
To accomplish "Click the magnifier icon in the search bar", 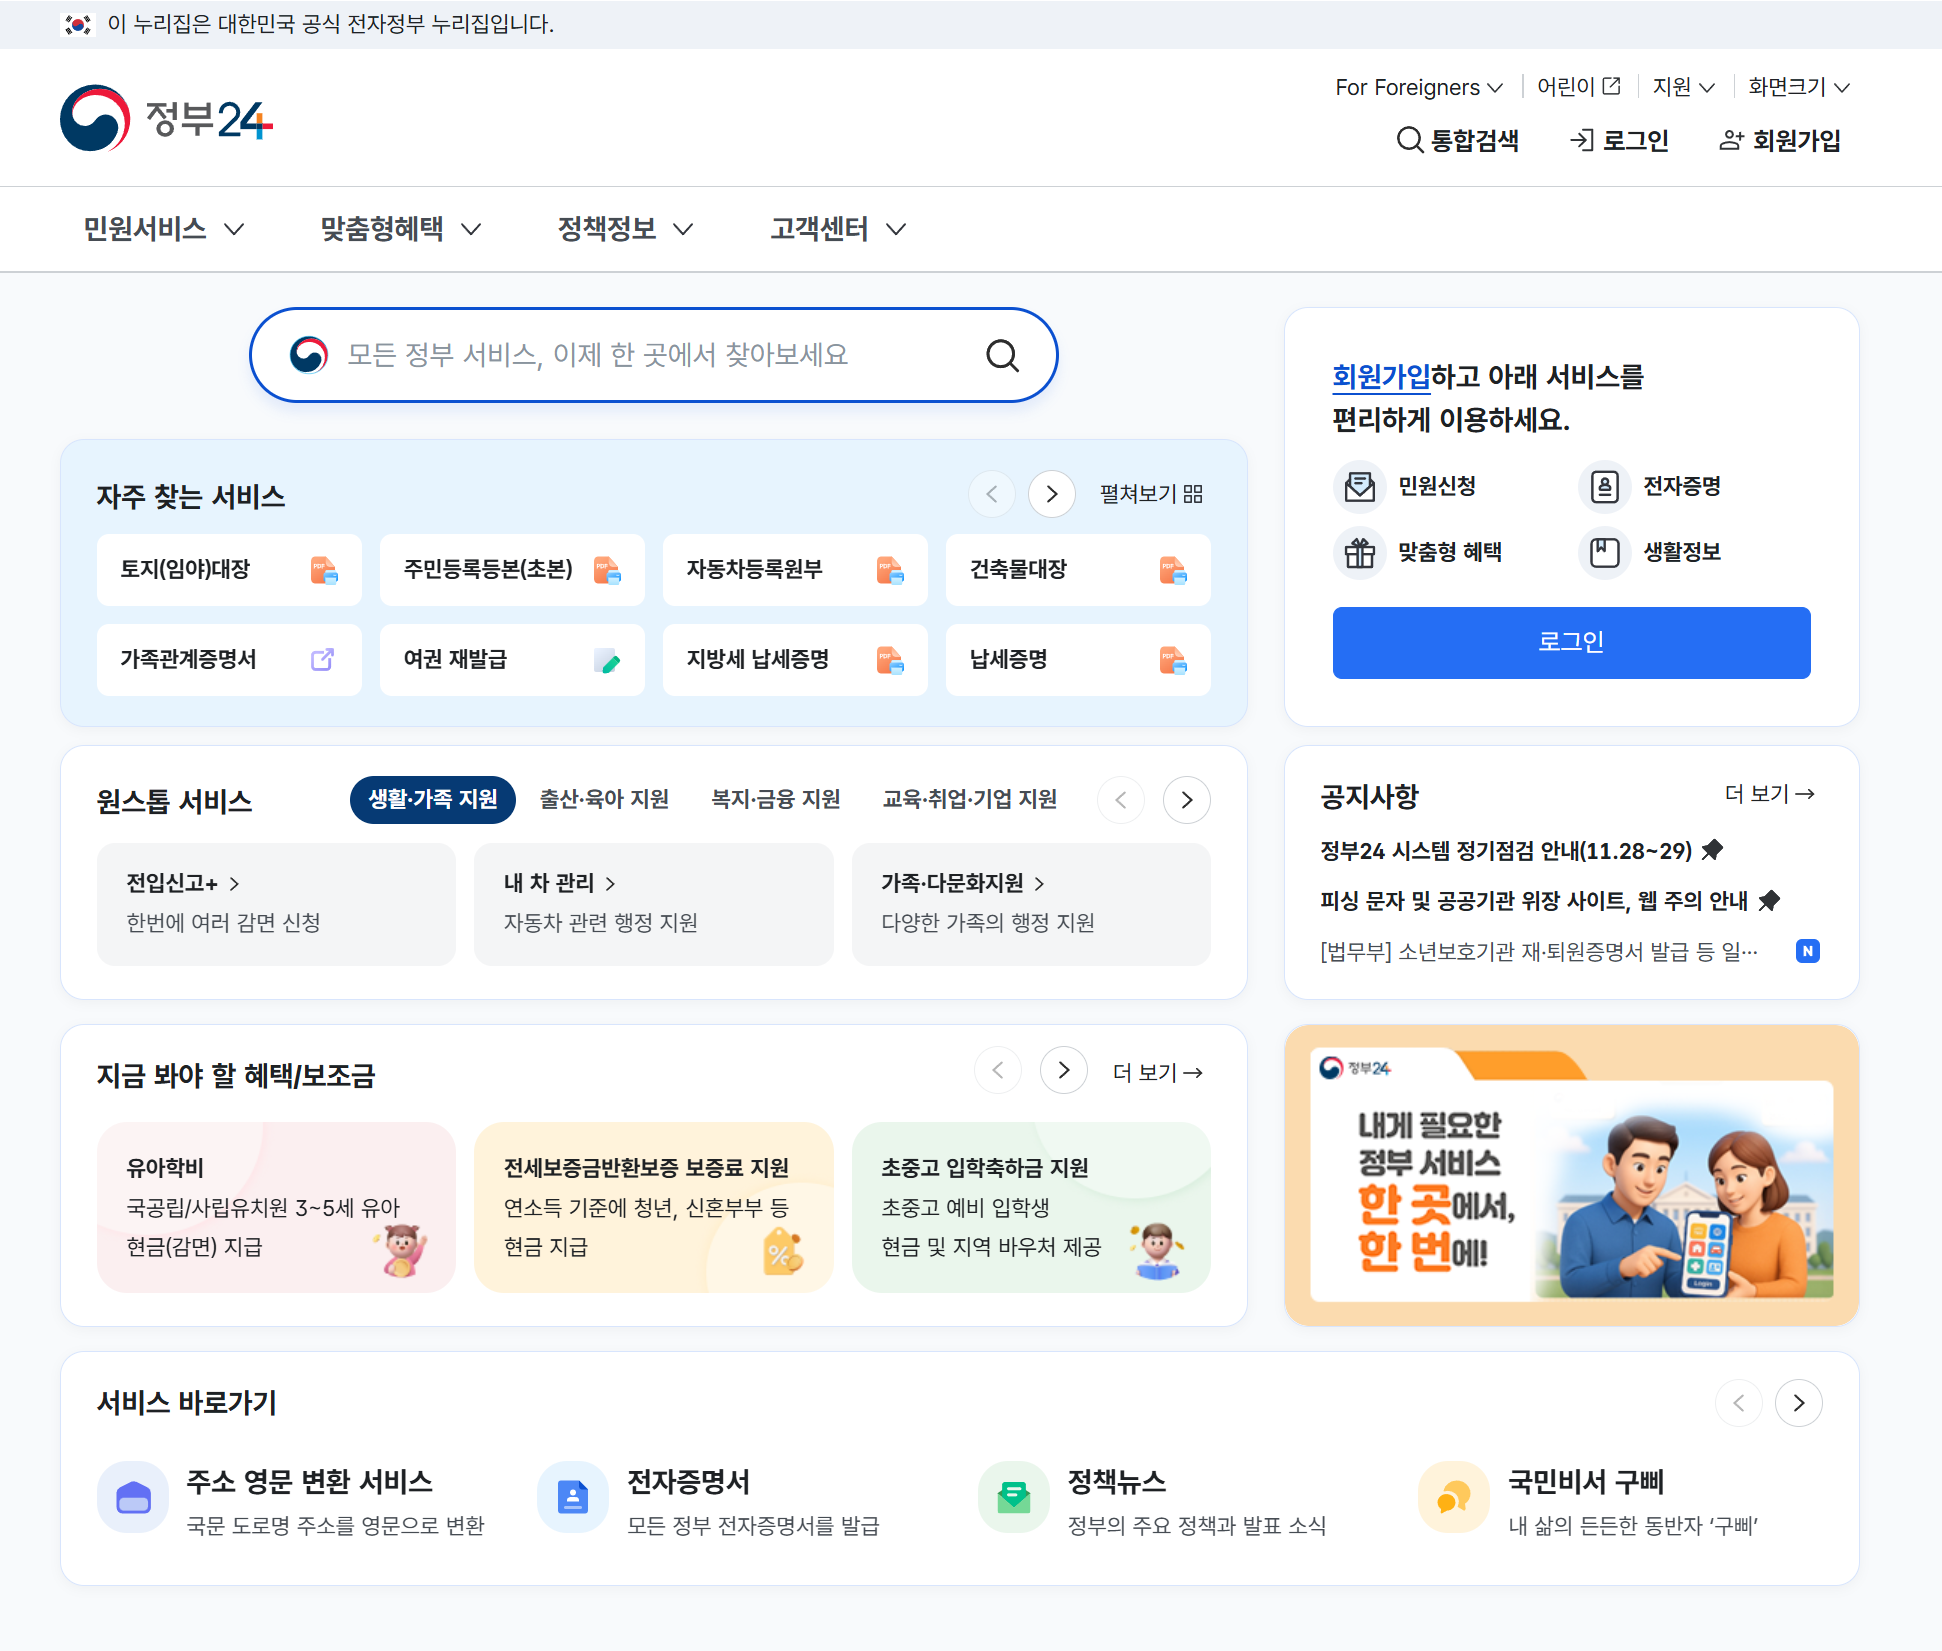I will tap(1002, 355).
